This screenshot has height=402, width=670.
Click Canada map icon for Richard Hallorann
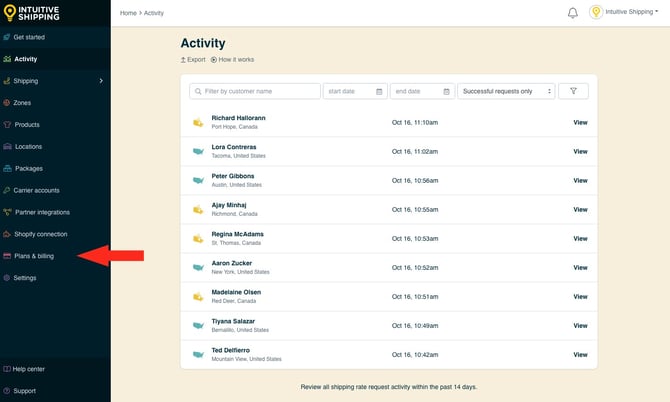point(198,122)
